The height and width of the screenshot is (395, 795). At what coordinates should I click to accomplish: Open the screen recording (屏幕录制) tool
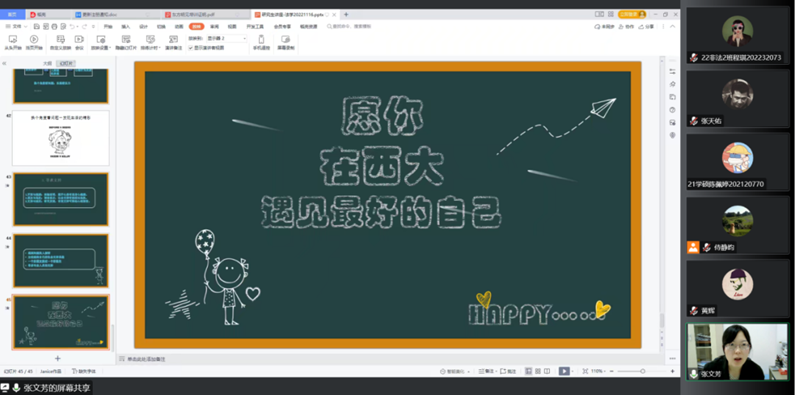pos(285,43)
